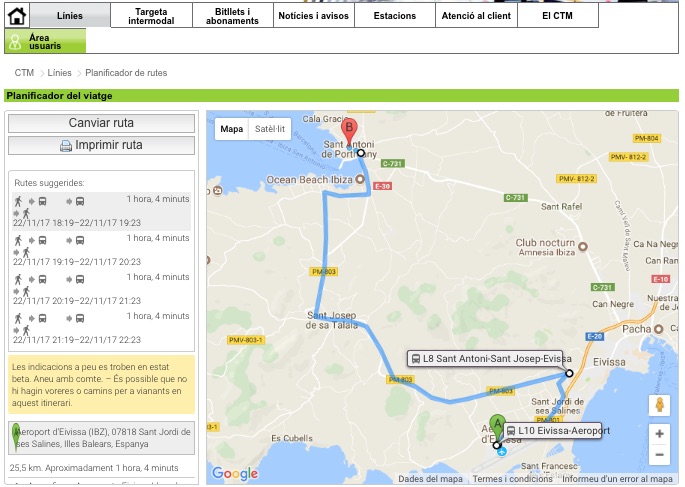Click the Ocean Beach Ibiza place marker
This screenshot has width=685, height=487.
tap(360, 179)
